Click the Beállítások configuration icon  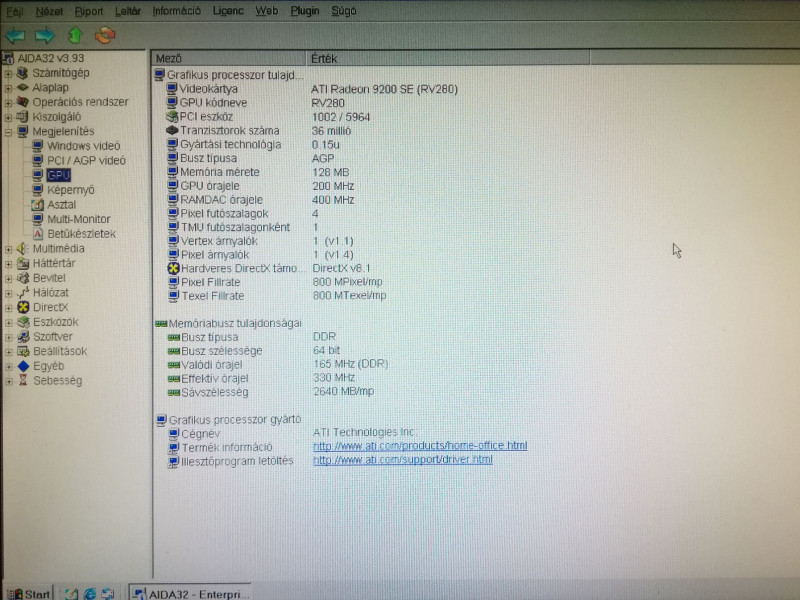pos(23,352)
